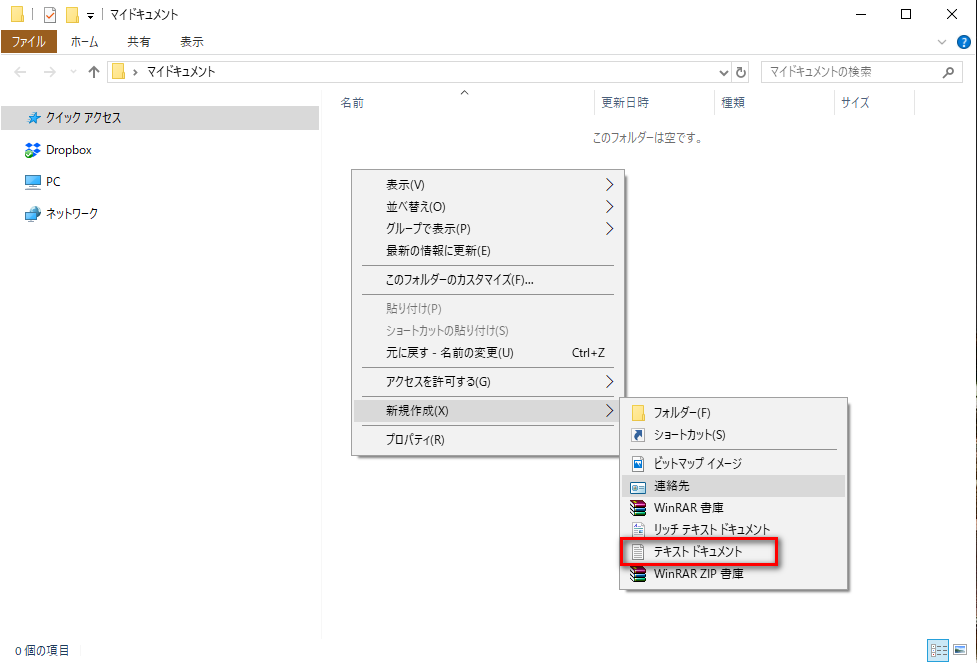Open the ファイル tab
This screenshot has width=977, height=663.
coord(29,42)
